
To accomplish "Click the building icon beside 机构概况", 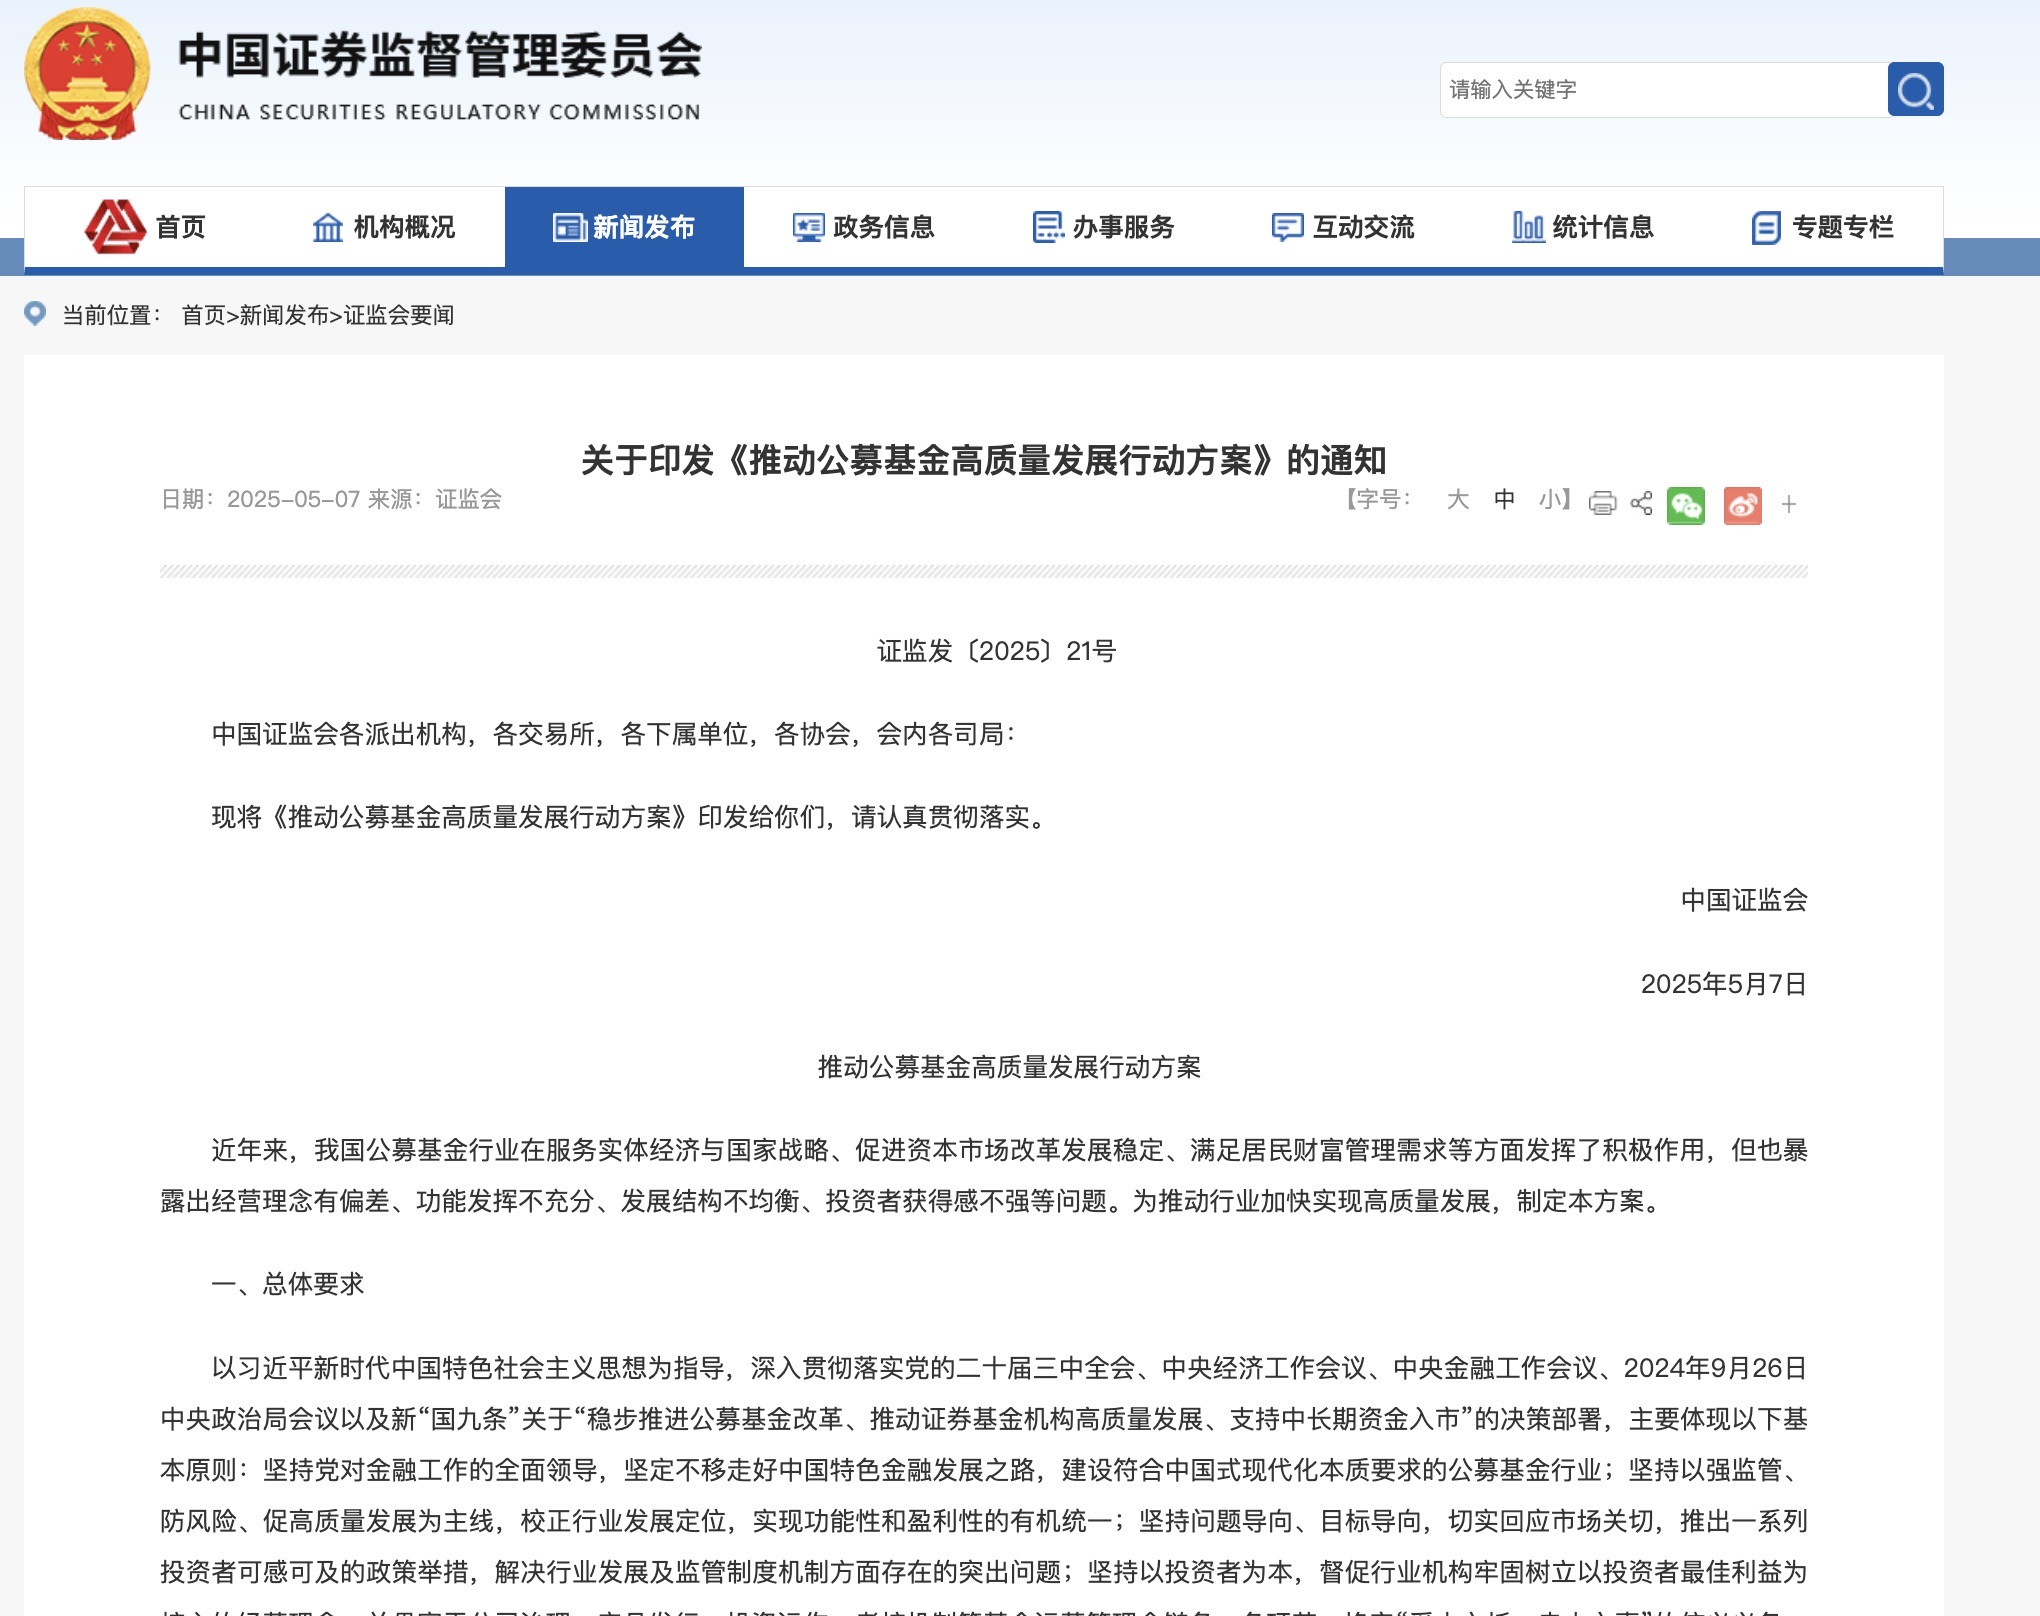I will click(x=328, y=228).
